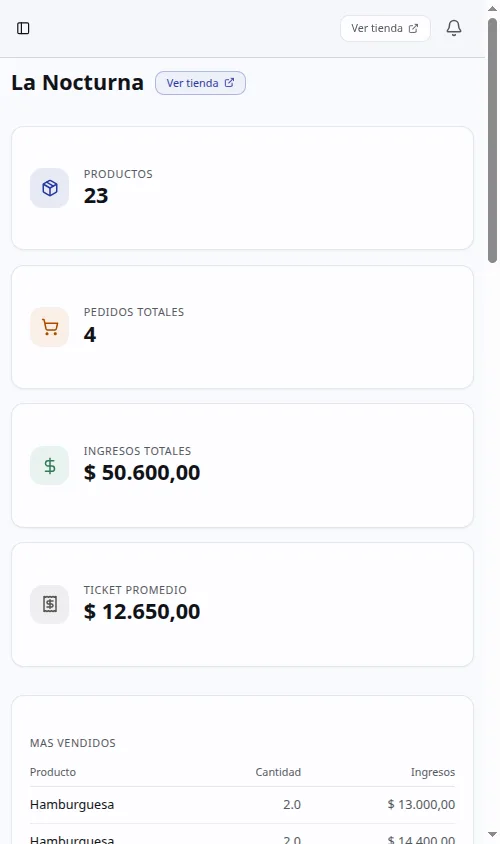
Task: Click external link icon beside La Nocturna title
Action: pyautogui.click(x=229, y=83)
